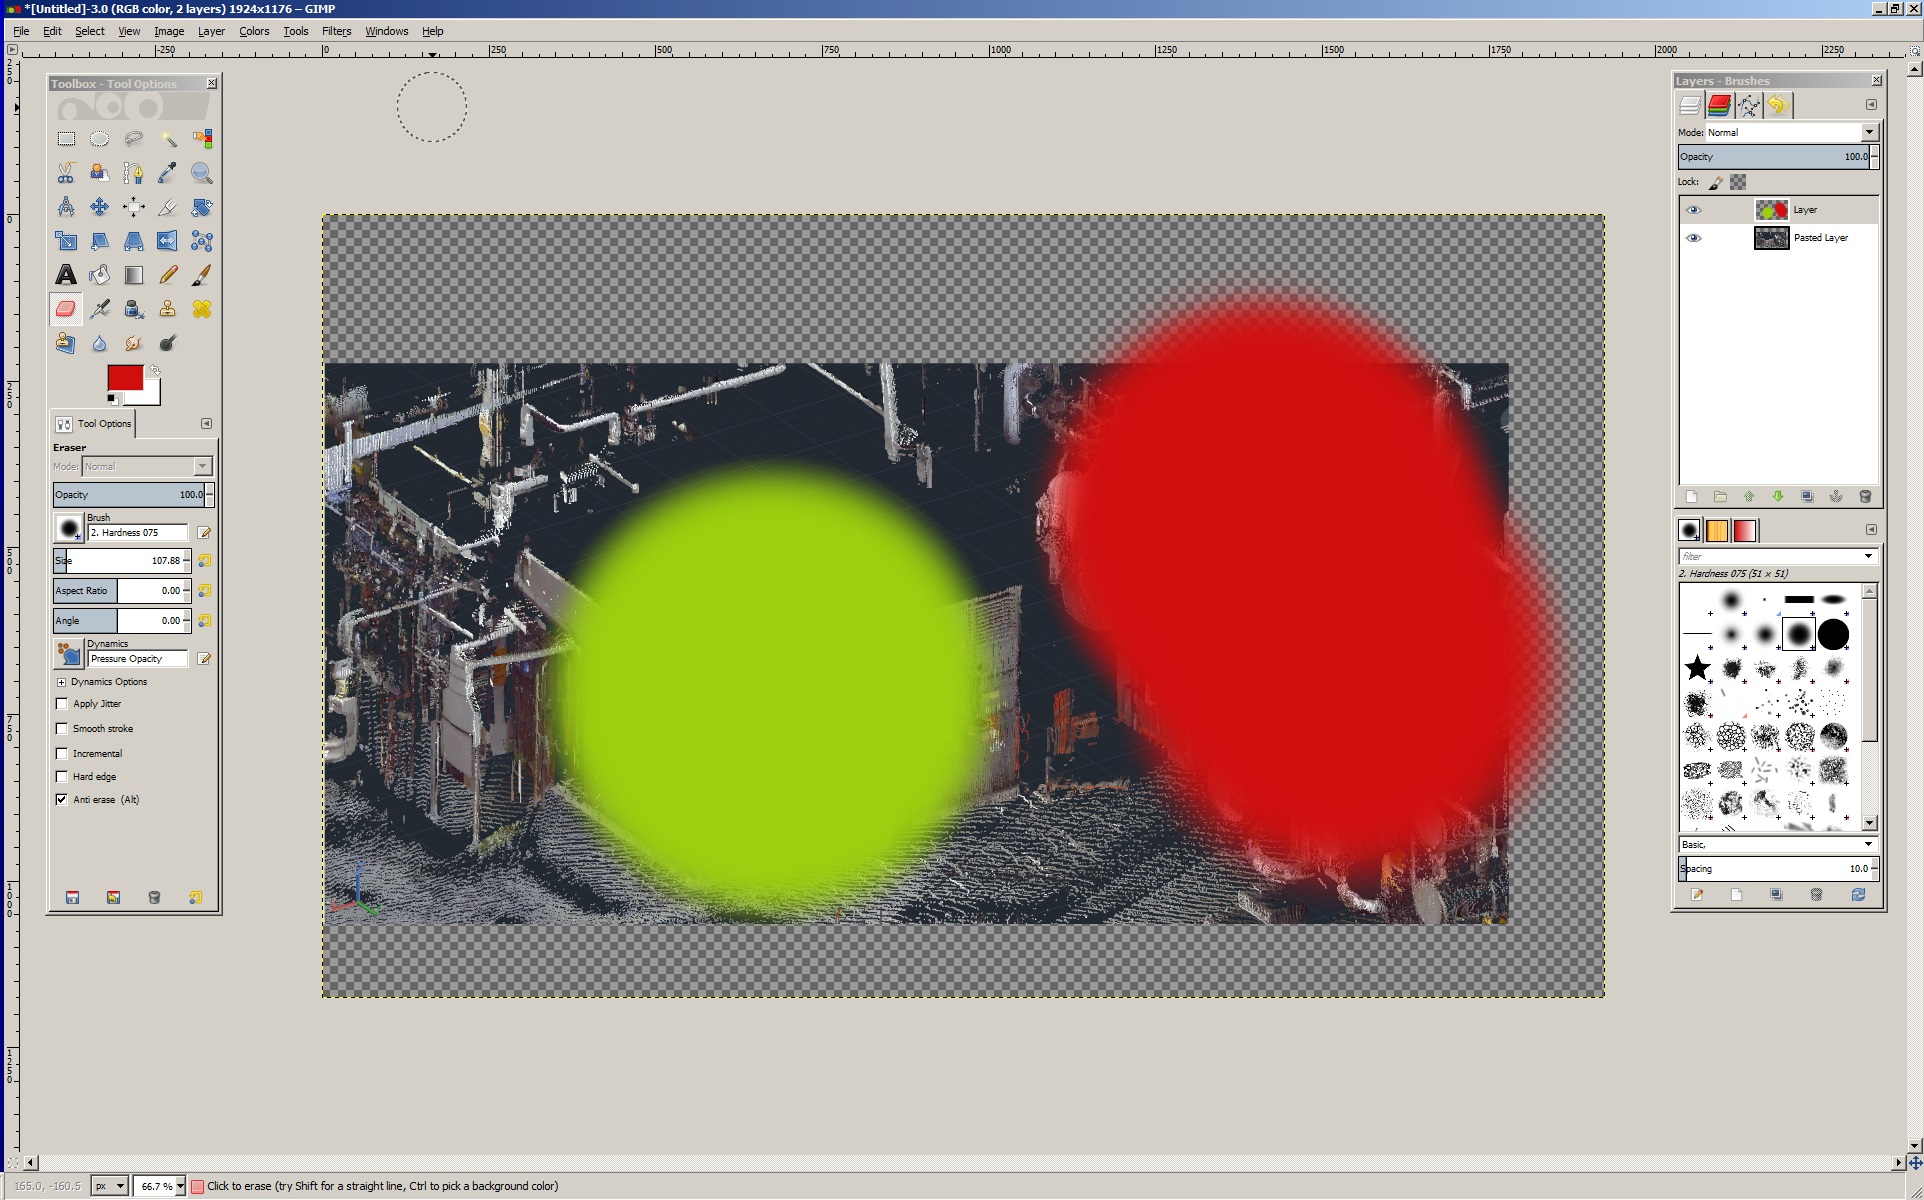Select the Clone stamp tool
The width and height of the screenshot is (1924, 1200).
[168, 309]
